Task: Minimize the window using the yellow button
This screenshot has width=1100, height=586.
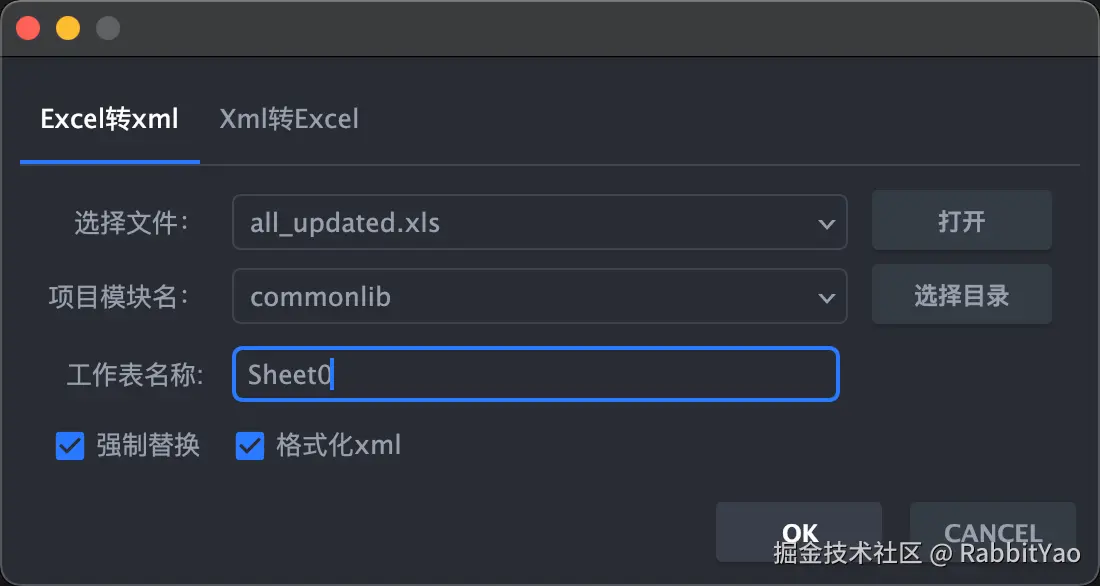Action: click(x=68, y=28)
